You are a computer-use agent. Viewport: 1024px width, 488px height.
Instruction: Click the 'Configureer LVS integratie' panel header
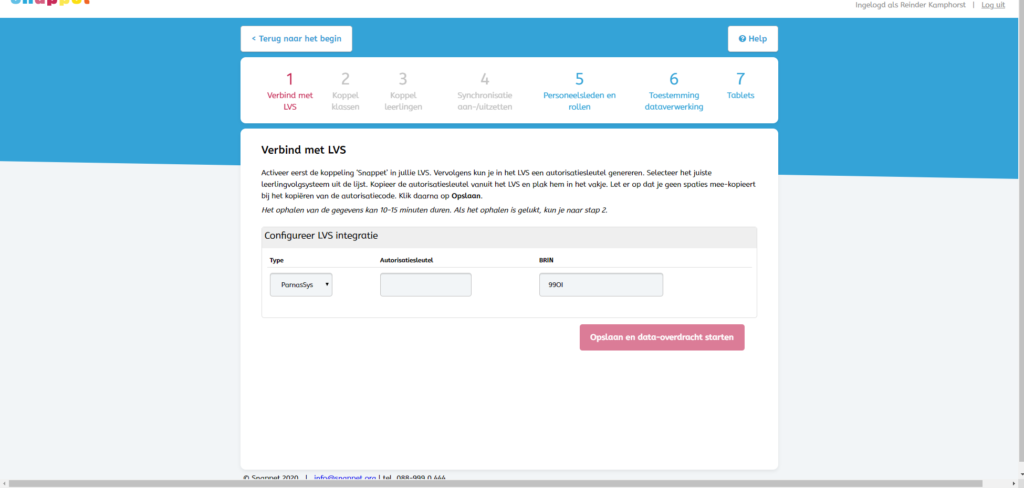(x=320, y=236)
